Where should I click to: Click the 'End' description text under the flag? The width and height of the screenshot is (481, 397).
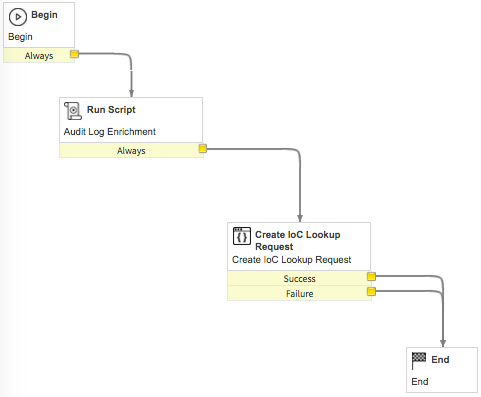point(420,381)
